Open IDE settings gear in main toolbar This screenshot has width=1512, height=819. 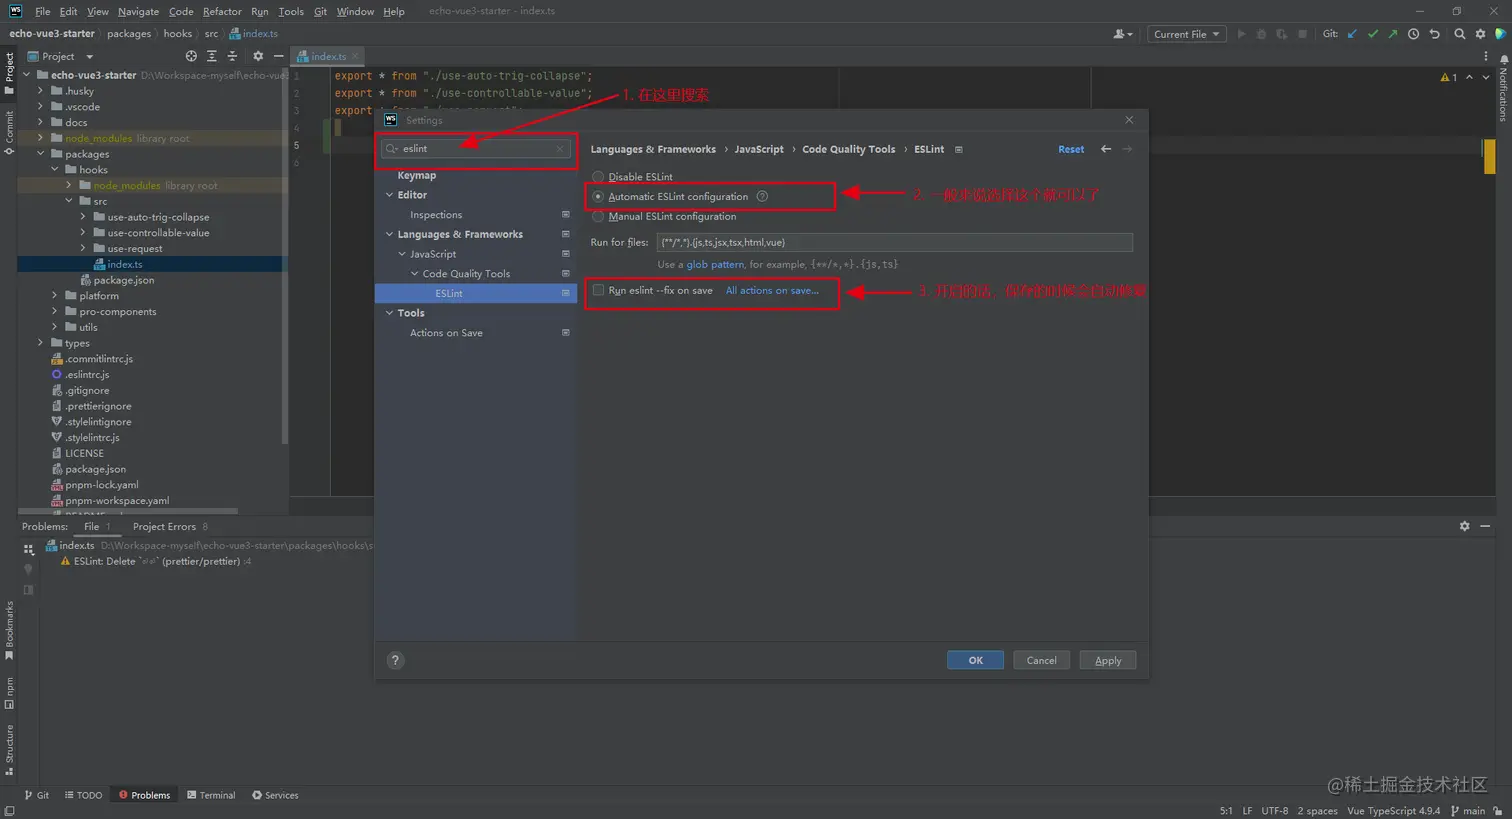[x=1481, y=34]
